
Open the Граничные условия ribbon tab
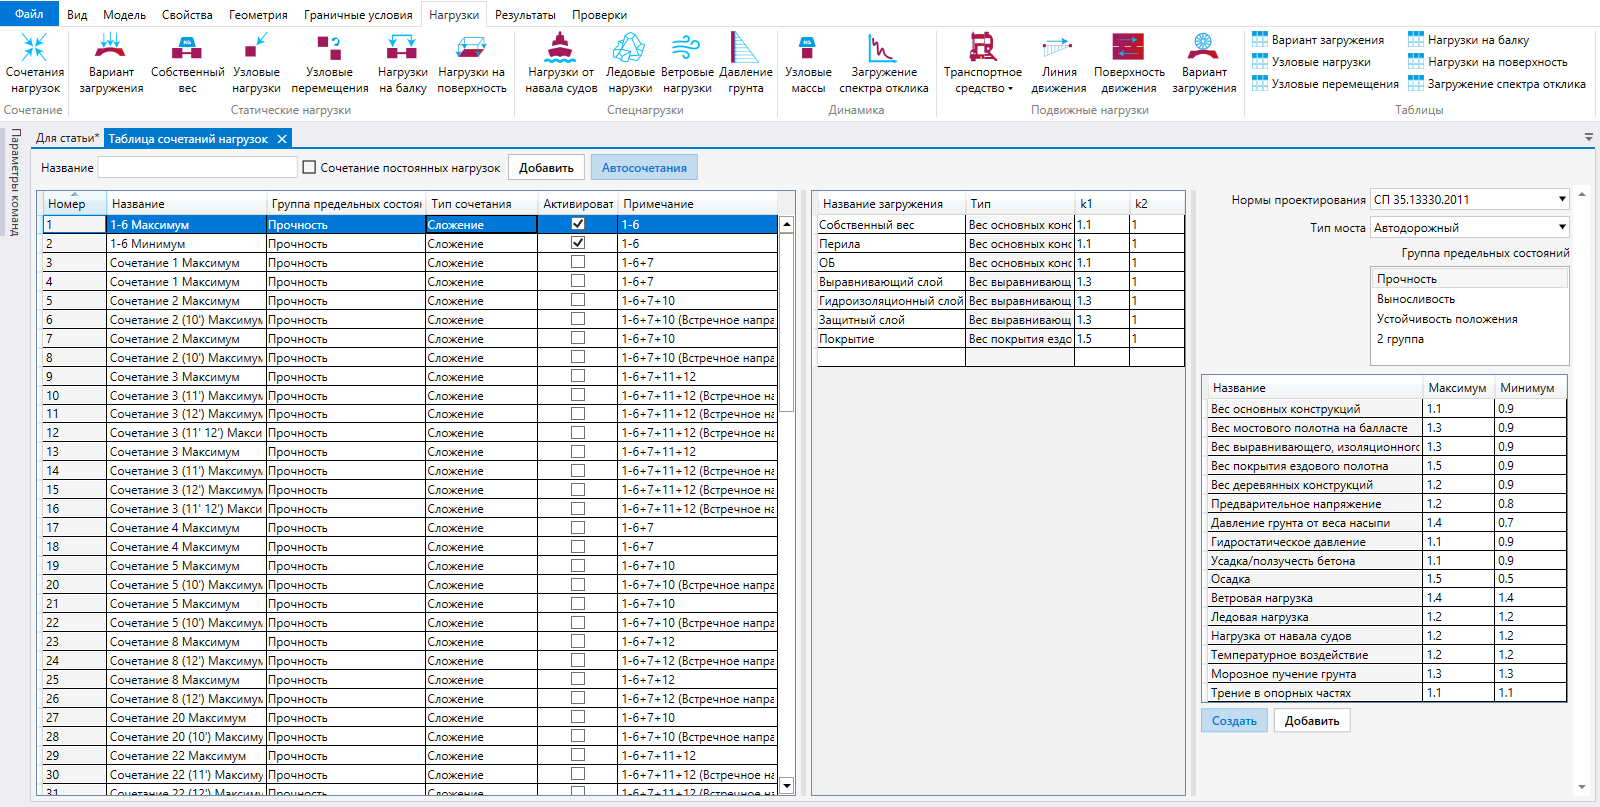358,15
